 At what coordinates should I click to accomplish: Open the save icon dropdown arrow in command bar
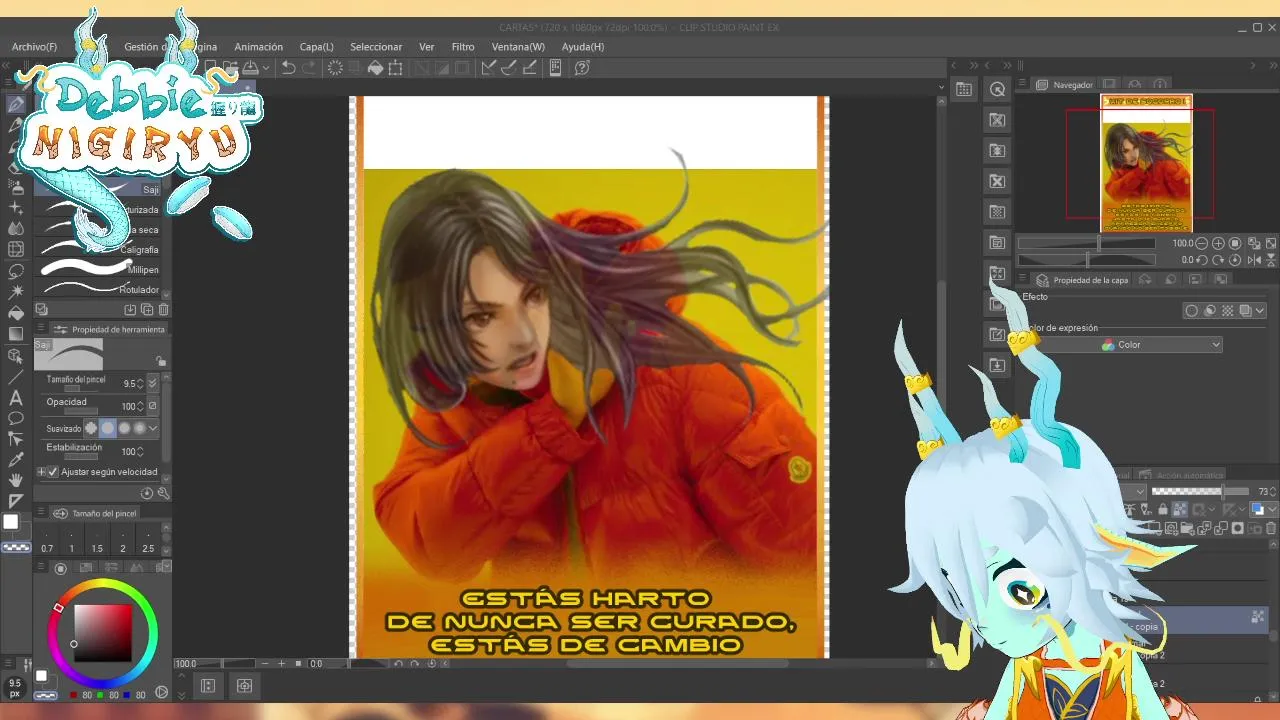265,68
